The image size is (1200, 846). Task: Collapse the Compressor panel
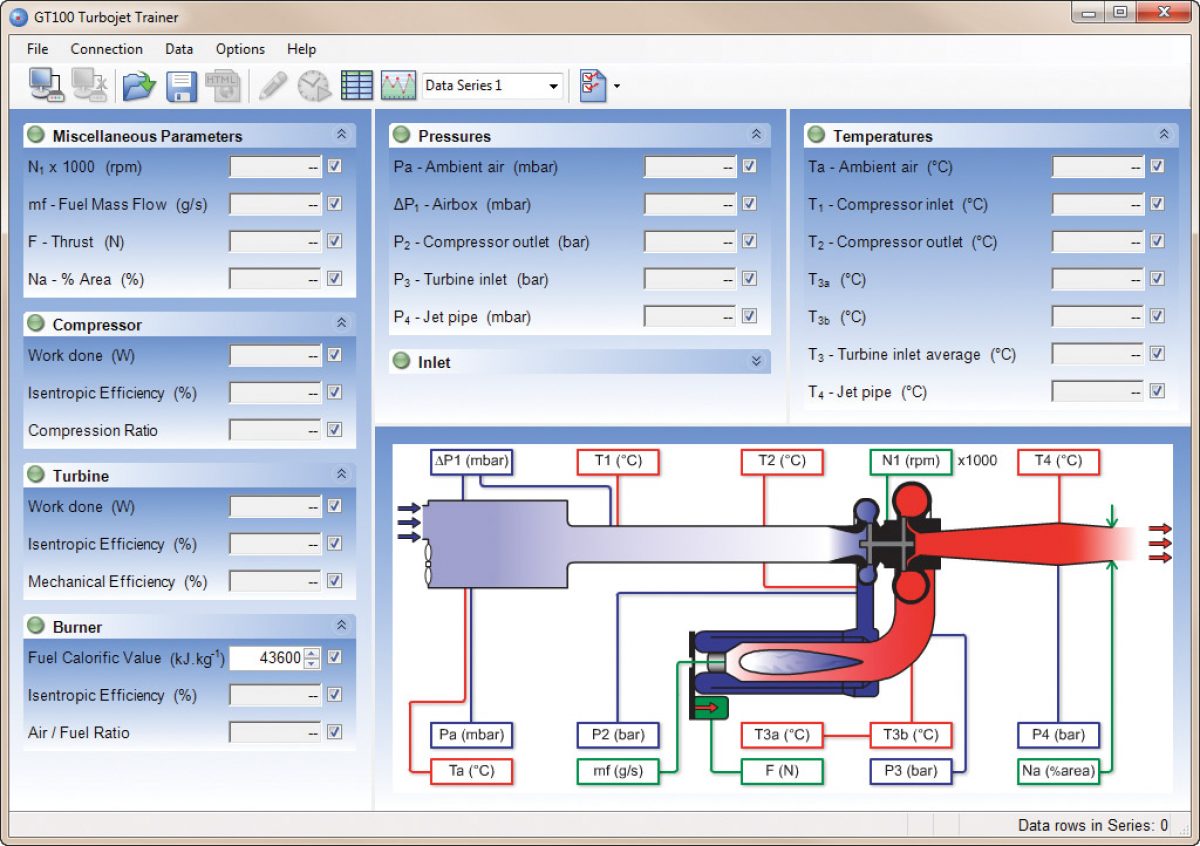click(x=341, y=323)
